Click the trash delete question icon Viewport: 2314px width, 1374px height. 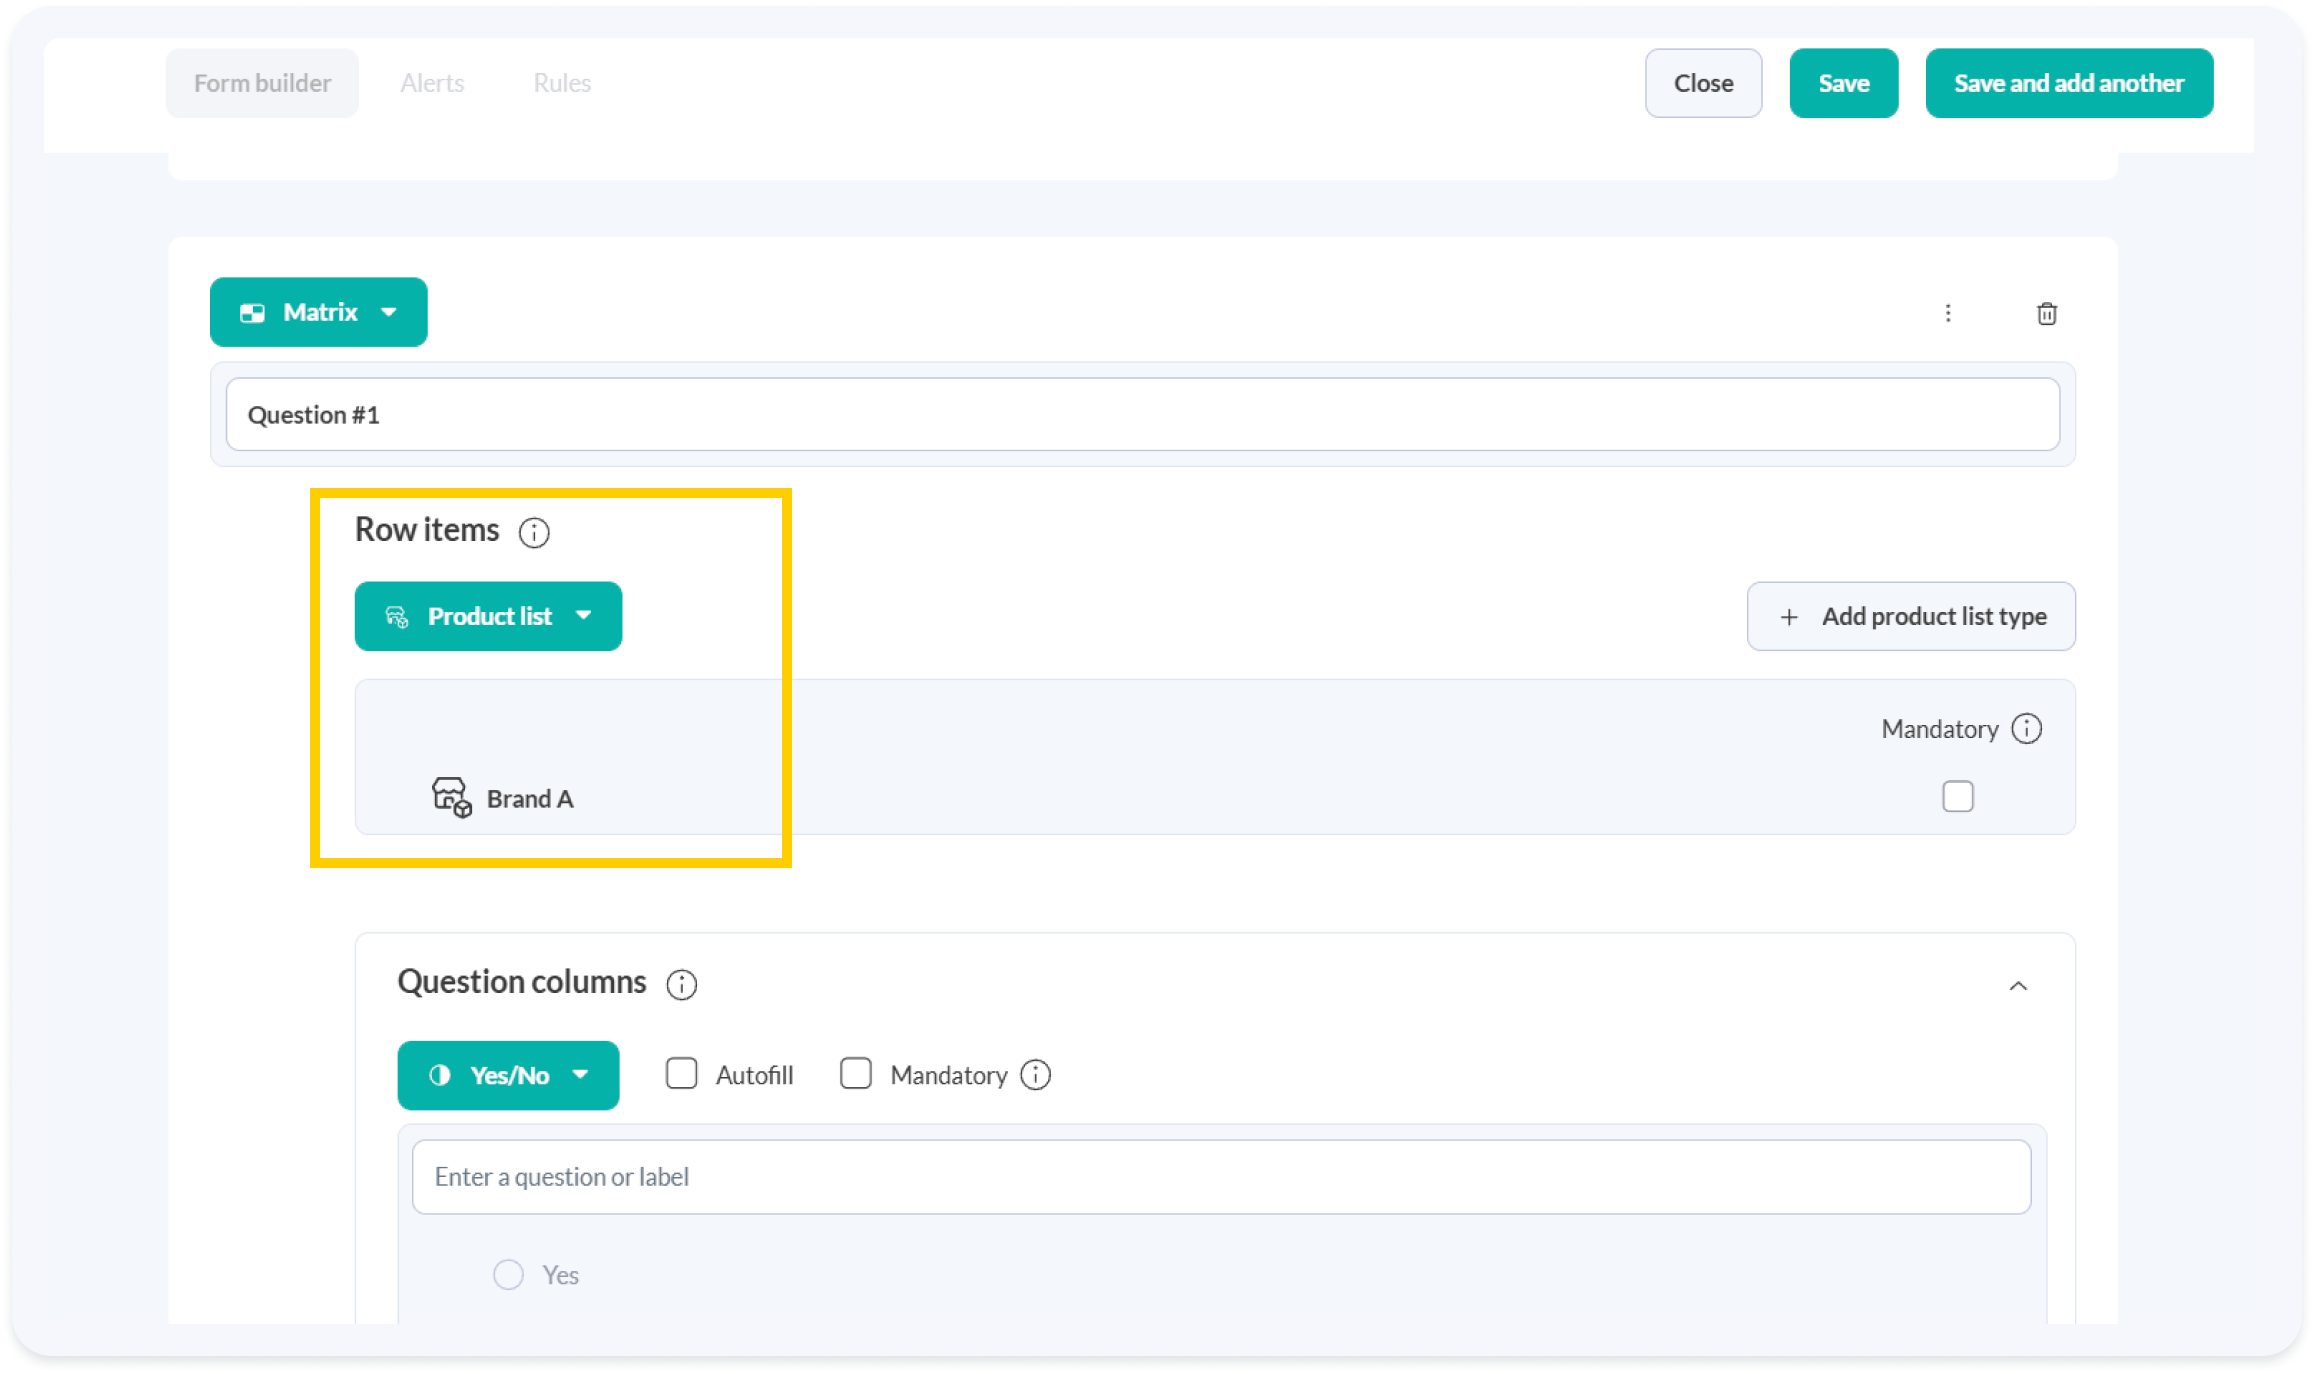(x=2046, y=314)
